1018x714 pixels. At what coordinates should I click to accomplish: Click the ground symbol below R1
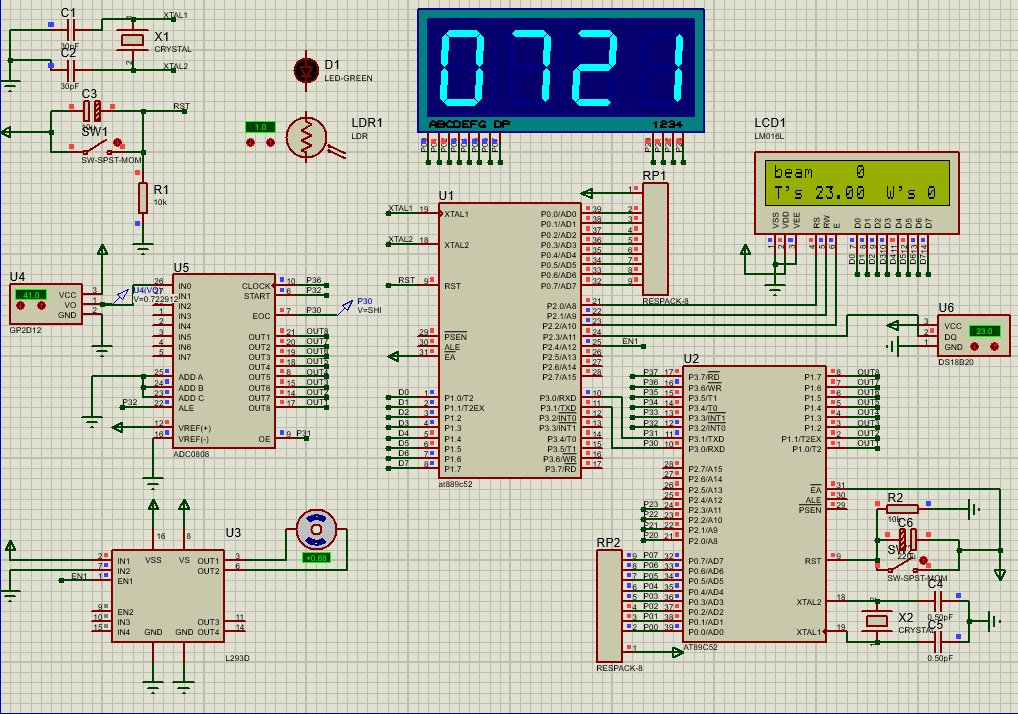coord(143,248)
